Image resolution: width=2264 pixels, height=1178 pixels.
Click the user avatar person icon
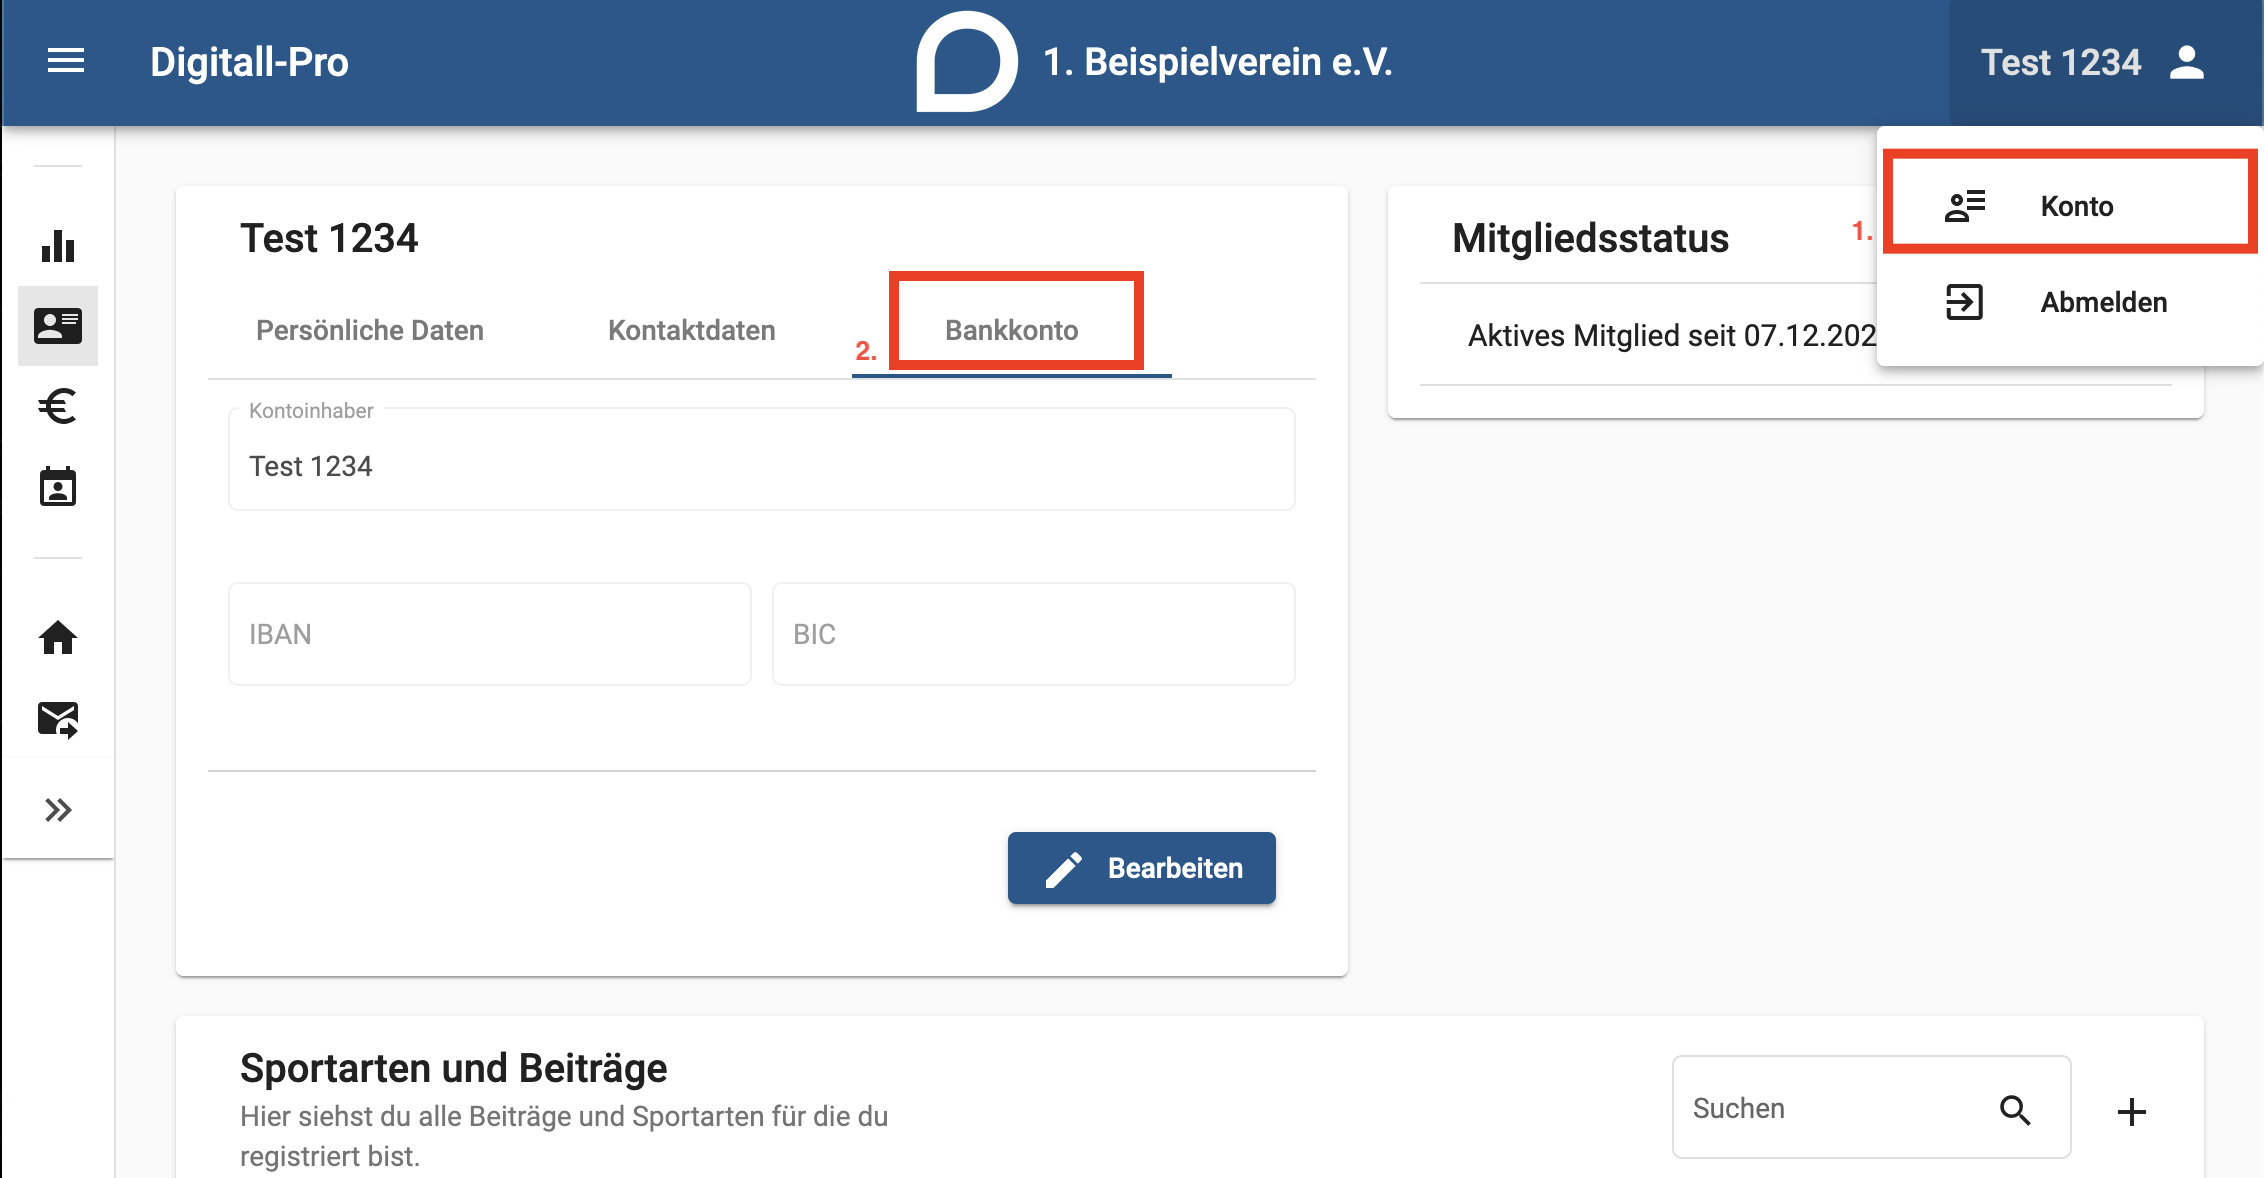pos(2187,62)
